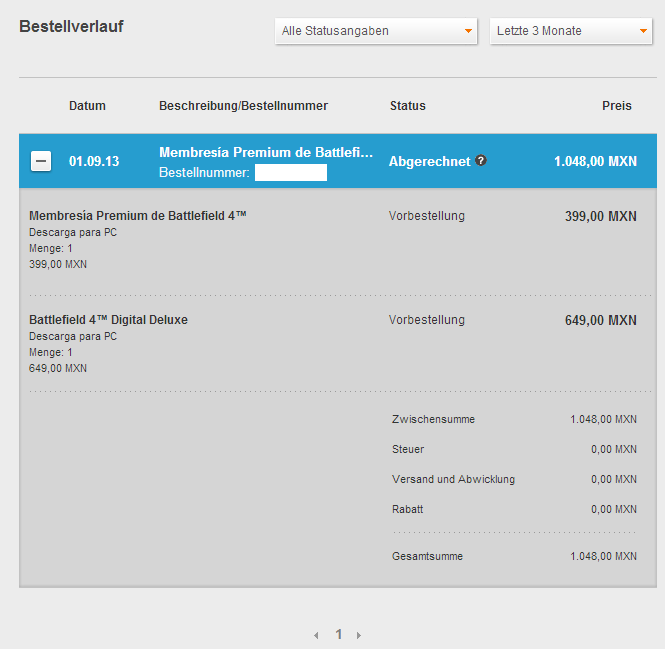Click Vorbestellung status of Digital Deluxe item

click(427, 320)
